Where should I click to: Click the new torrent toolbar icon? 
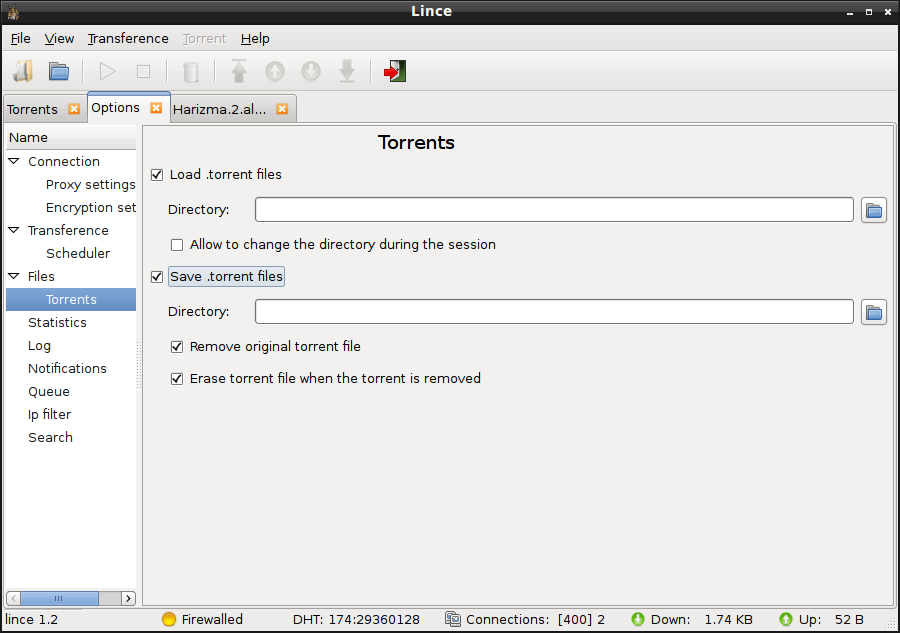[23, 72]
